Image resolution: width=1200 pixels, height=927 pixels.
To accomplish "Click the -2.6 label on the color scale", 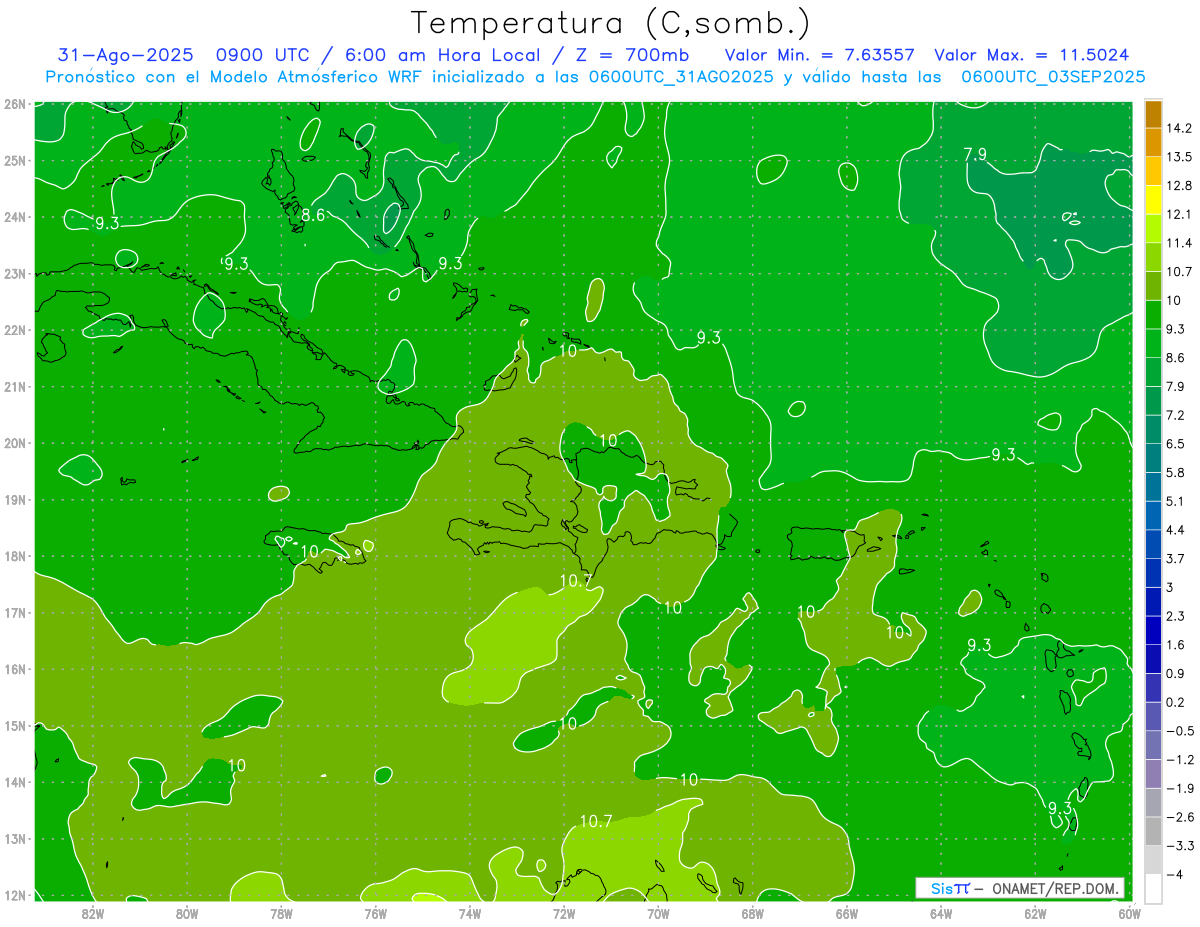I will pyautogui.click(x=1180, y=817).
